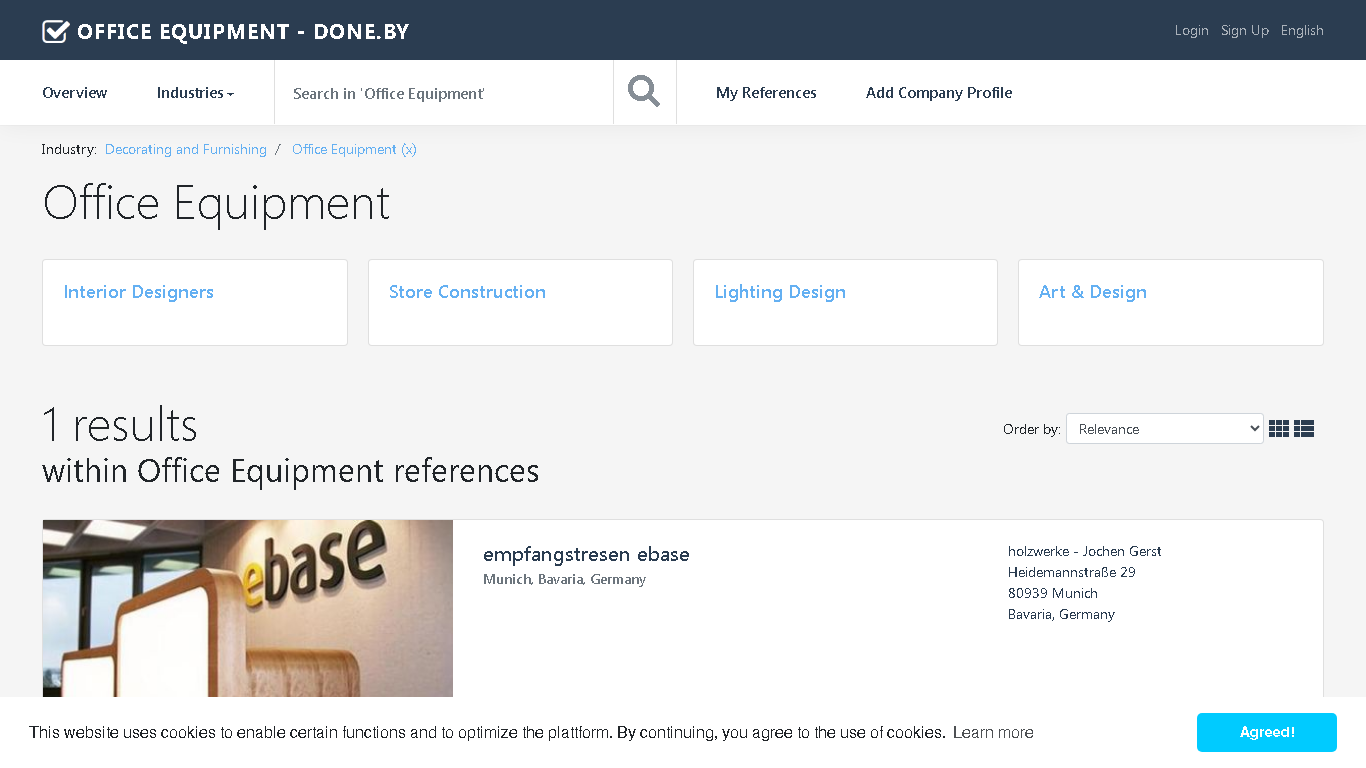Click Add Company Profile in the navigation
The height and width of the screenshot is (768, 1366).
939,92
